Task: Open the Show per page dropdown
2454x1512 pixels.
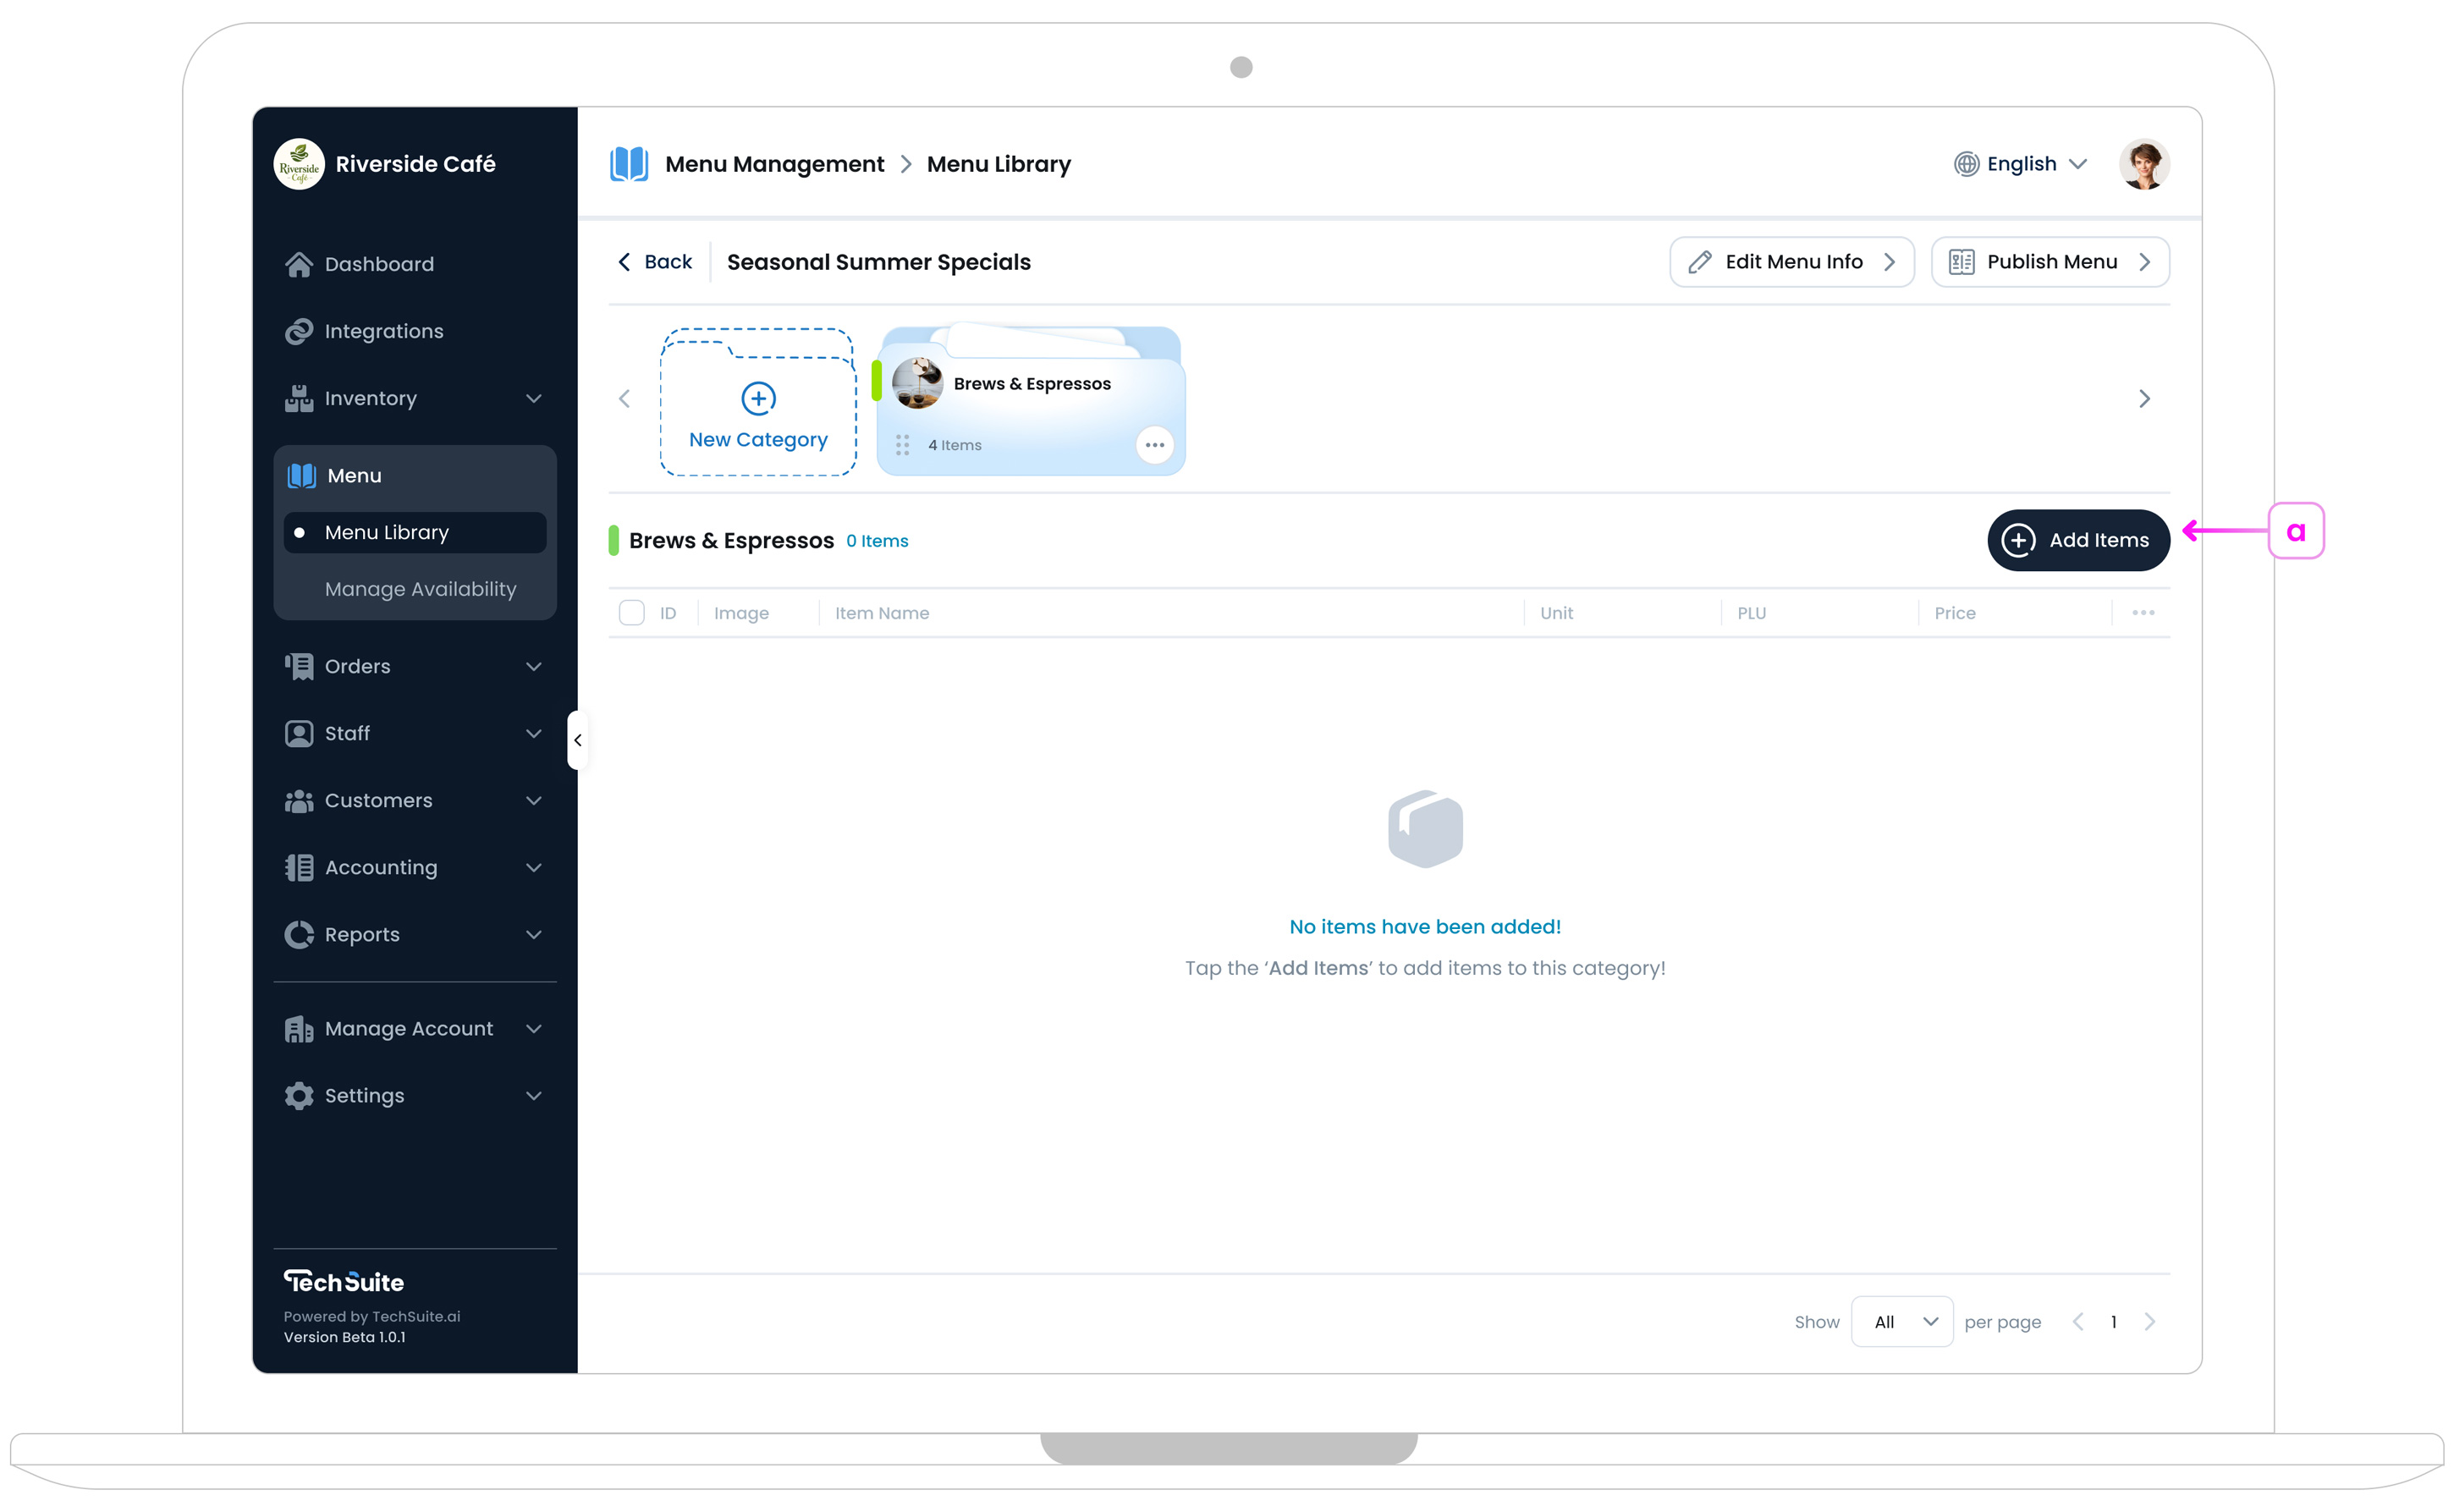Action: [x=1901, y=1322]
